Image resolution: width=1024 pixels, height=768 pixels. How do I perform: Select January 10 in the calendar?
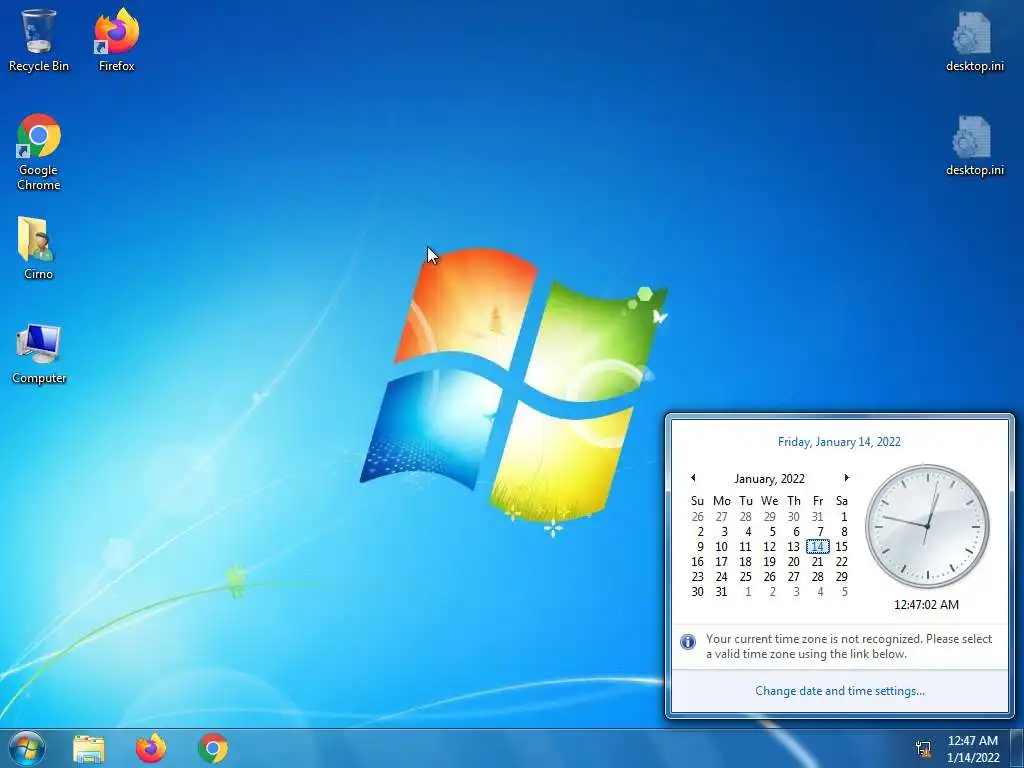click(x=721, y=547)
